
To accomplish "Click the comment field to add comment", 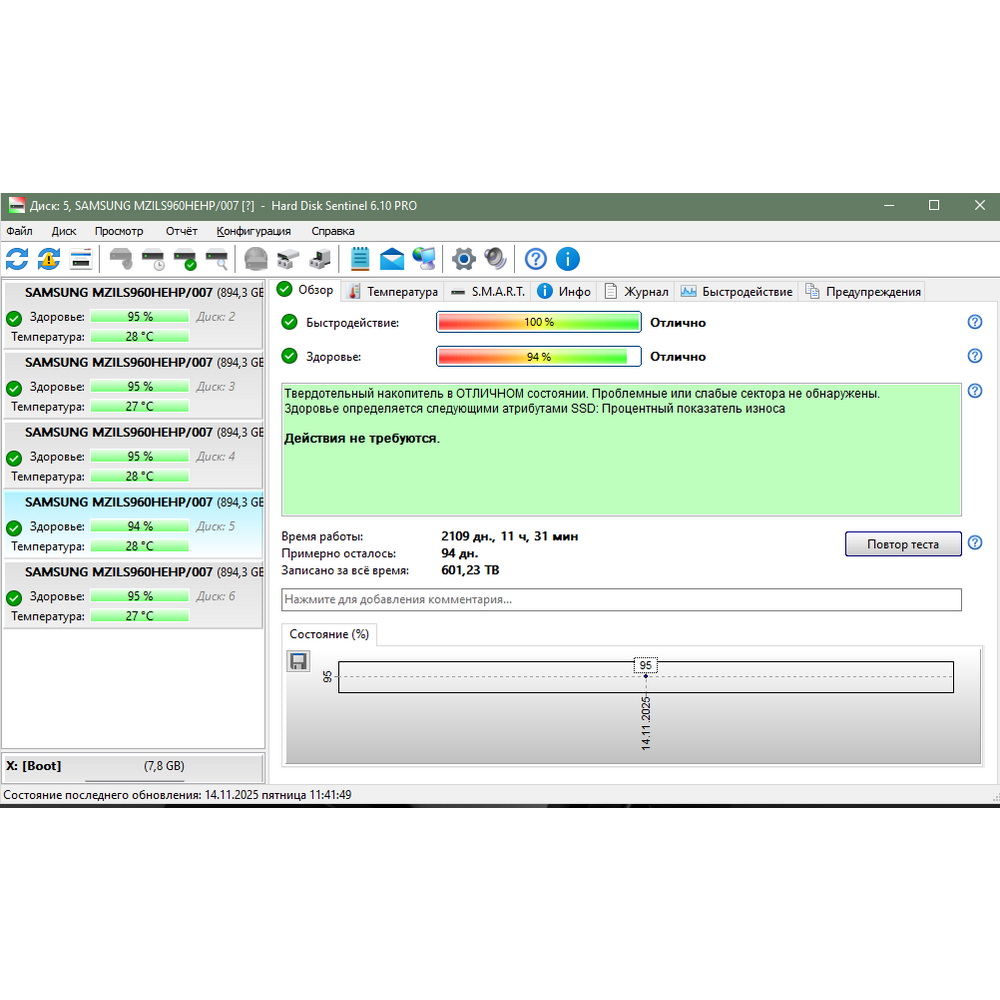I will (x=621, y=600).
